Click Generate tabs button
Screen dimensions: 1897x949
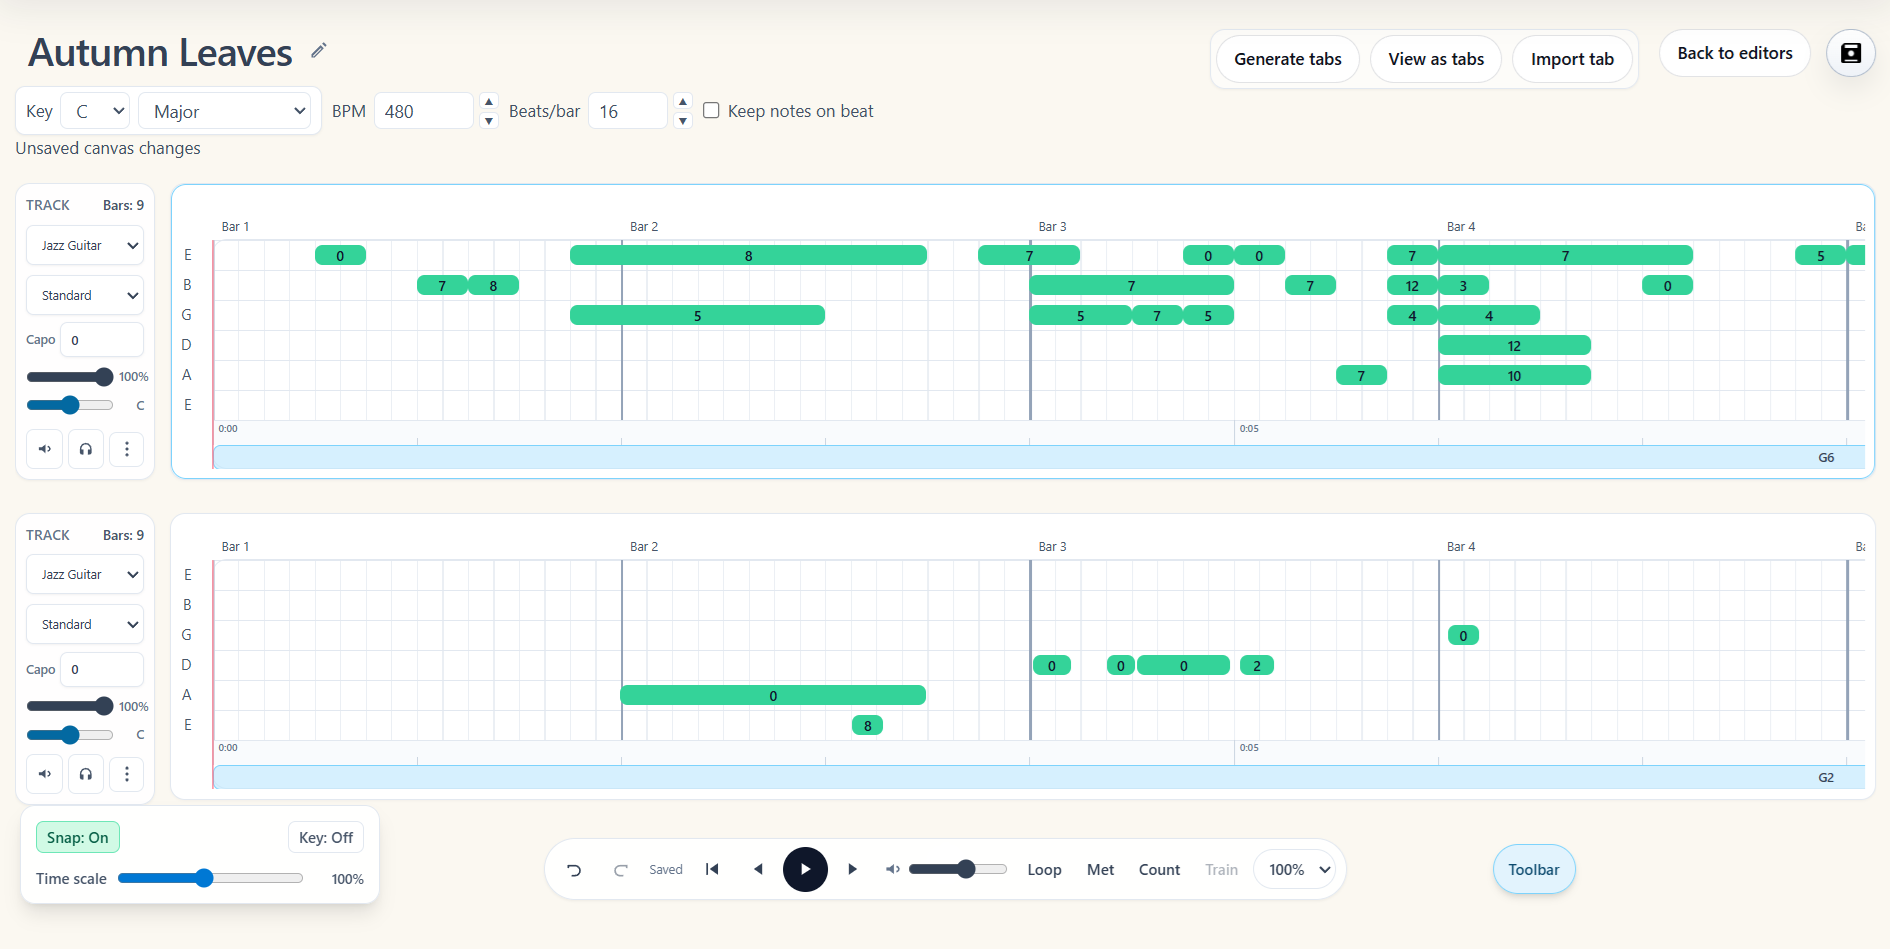1288,59
